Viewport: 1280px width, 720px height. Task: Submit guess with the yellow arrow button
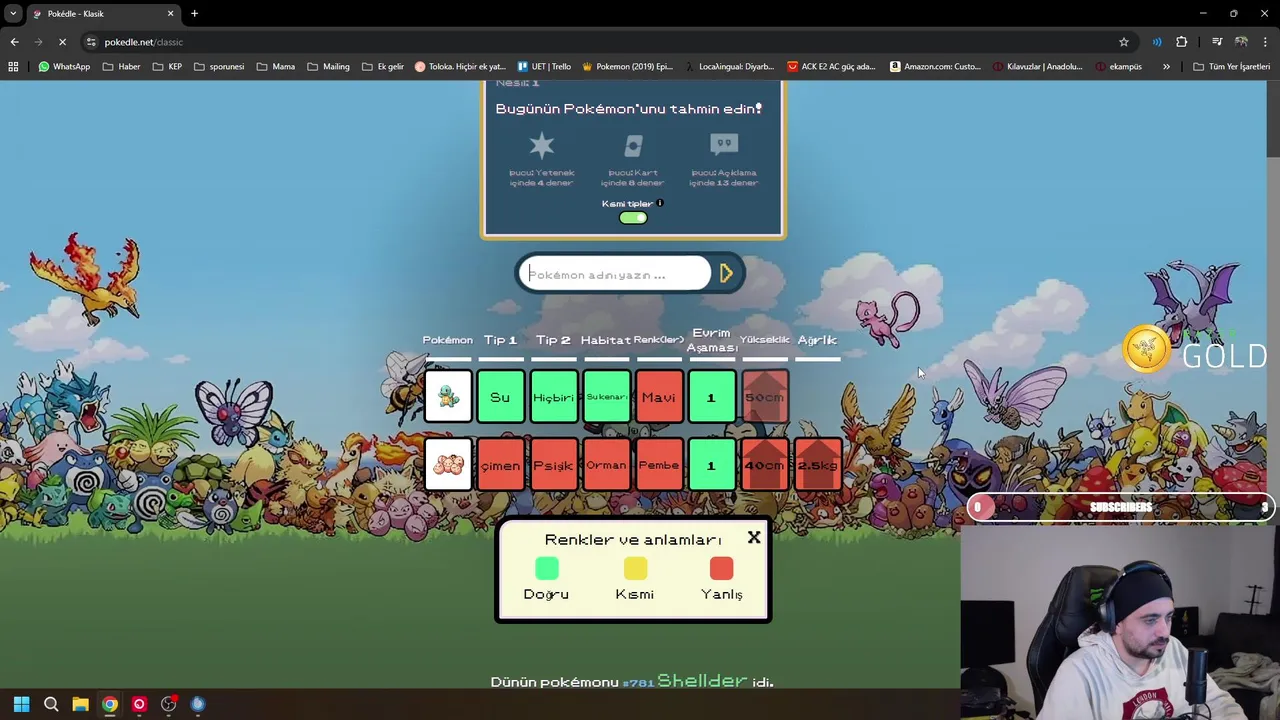[727, 273]
